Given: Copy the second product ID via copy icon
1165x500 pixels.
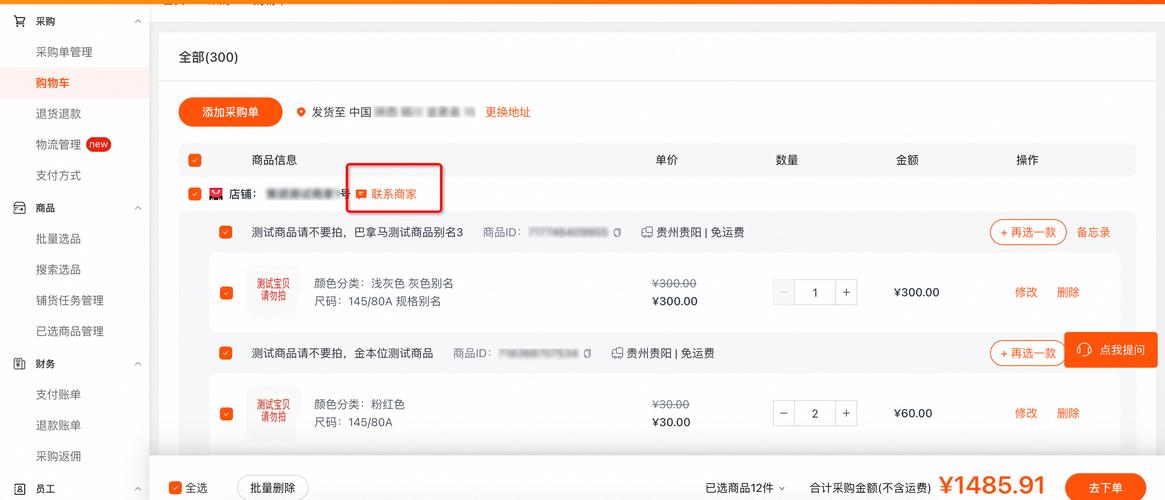Looking at the screenshot, I should pyautogui.click(x=588, y=353).
